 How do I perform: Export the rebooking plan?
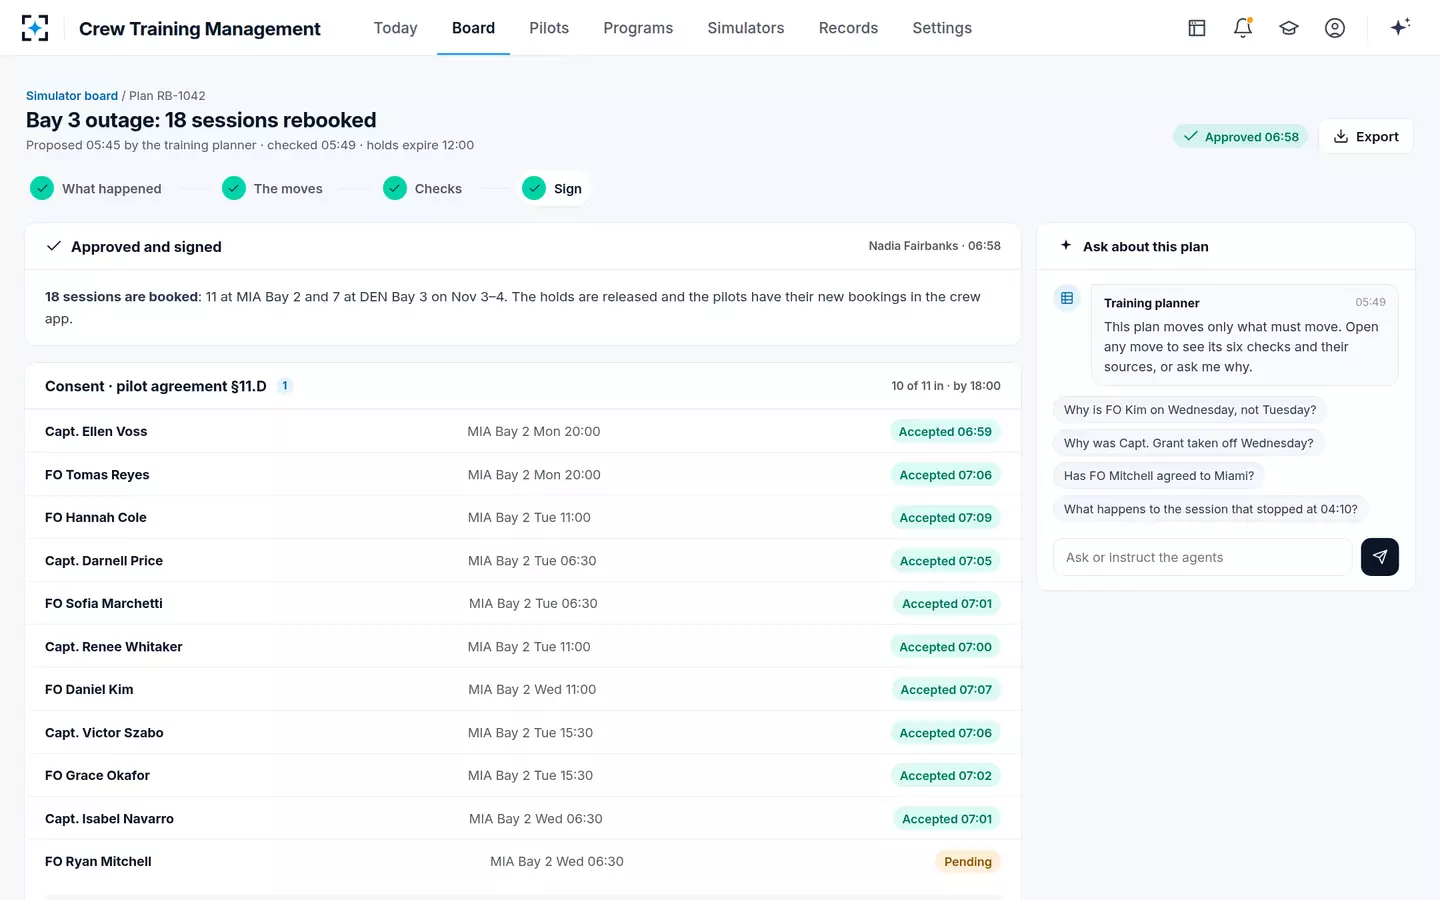pos(1366,137)
